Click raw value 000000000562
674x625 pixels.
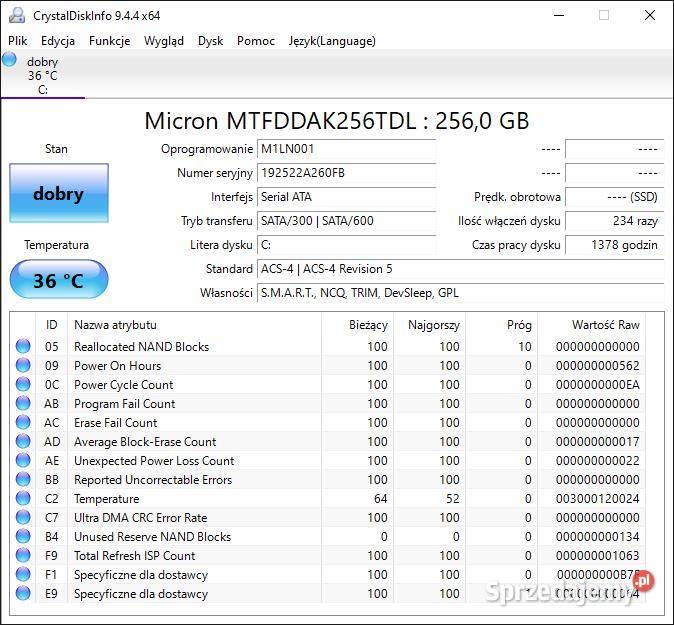(597, 366)
